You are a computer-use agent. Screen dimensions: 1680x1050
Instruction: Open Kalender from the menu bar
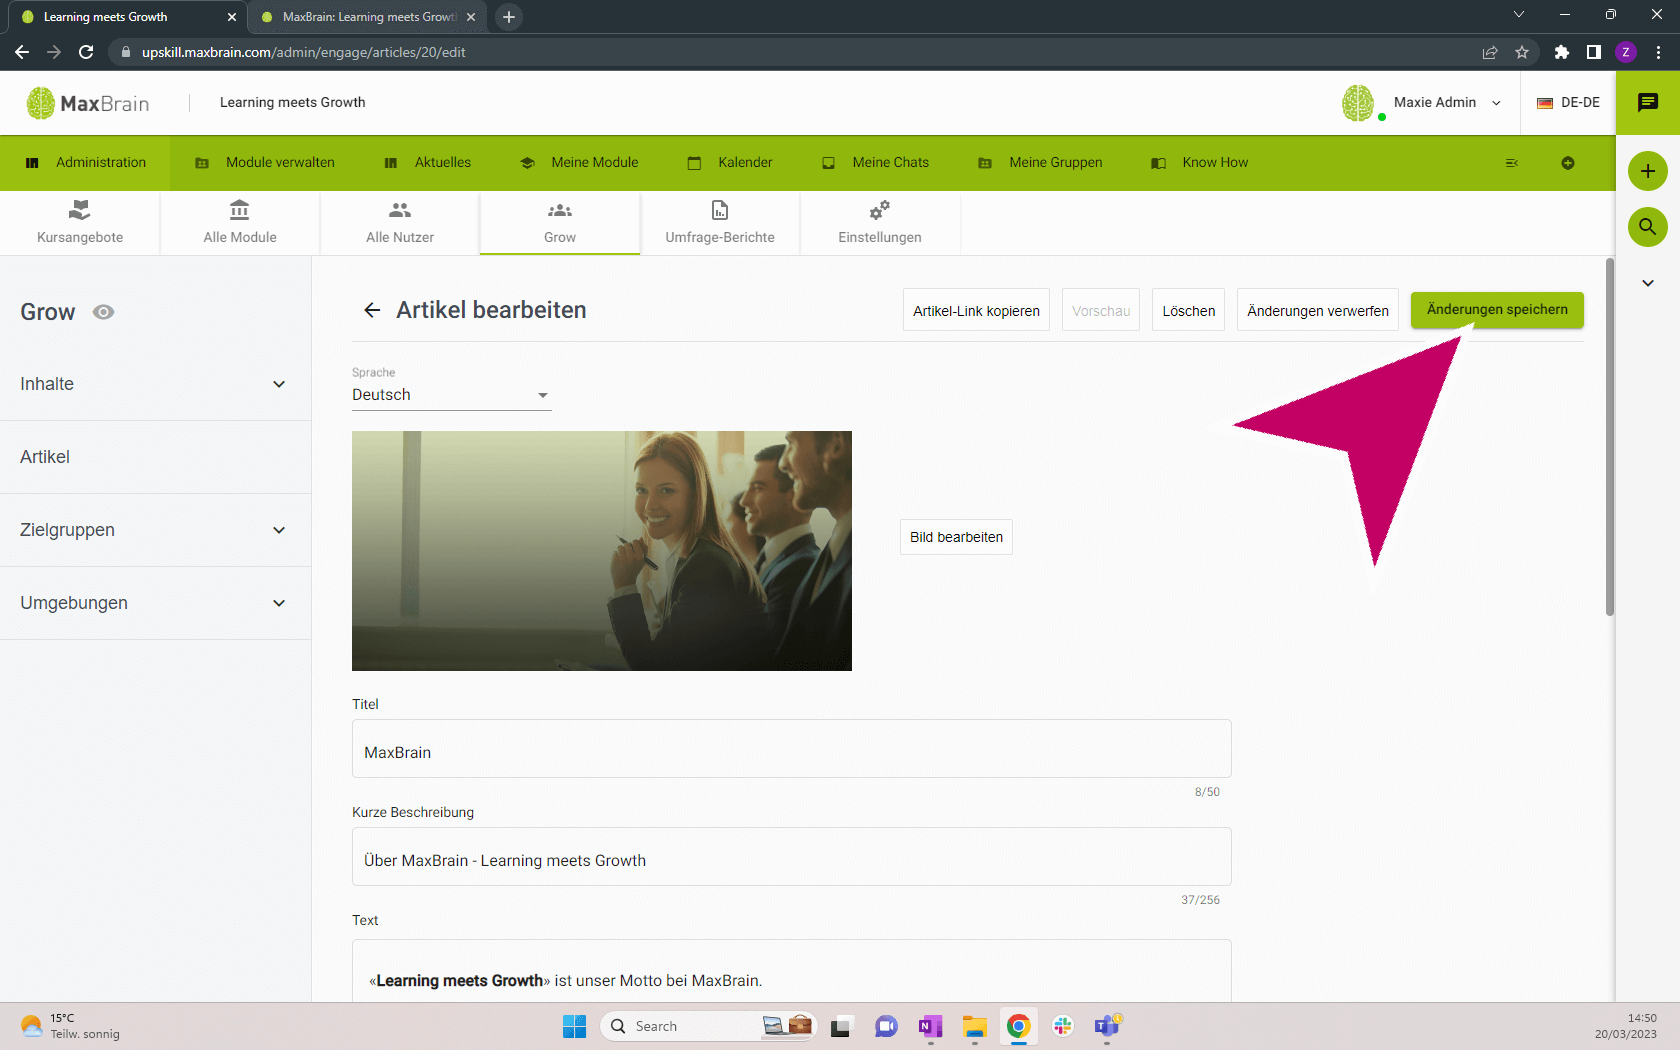click(x=730, y=163)
